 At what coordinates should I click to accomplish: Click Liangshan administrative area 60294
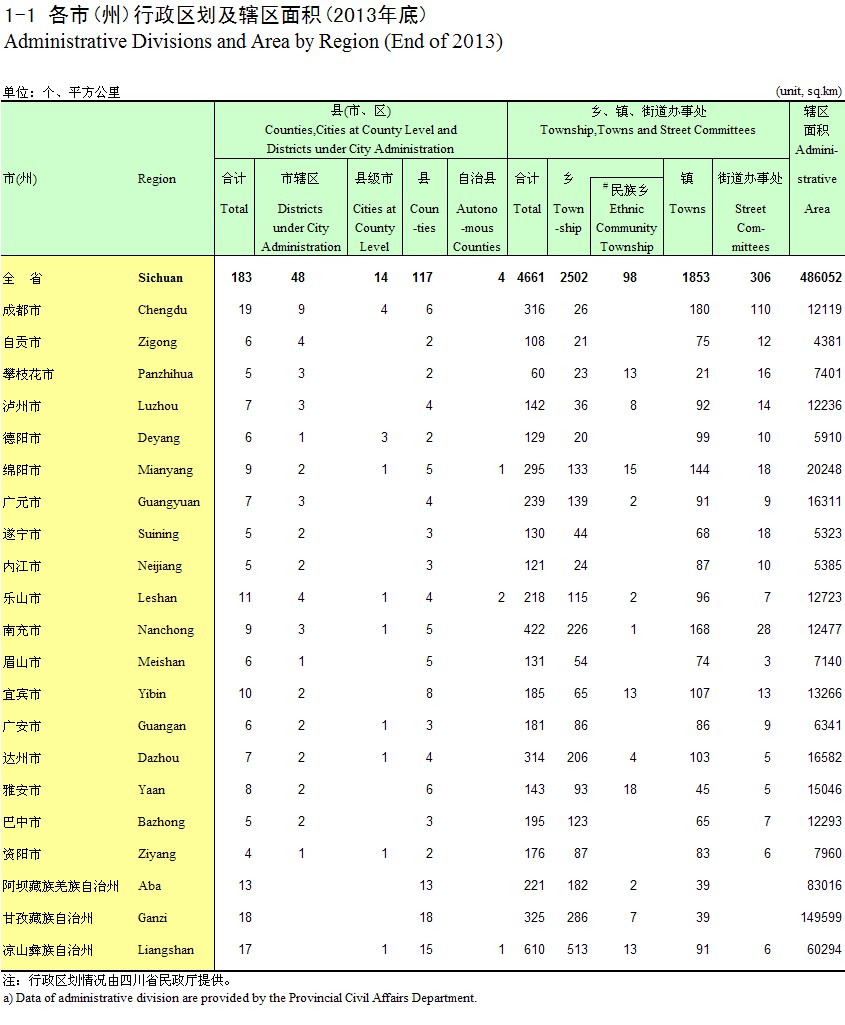[x=824, y=950]
